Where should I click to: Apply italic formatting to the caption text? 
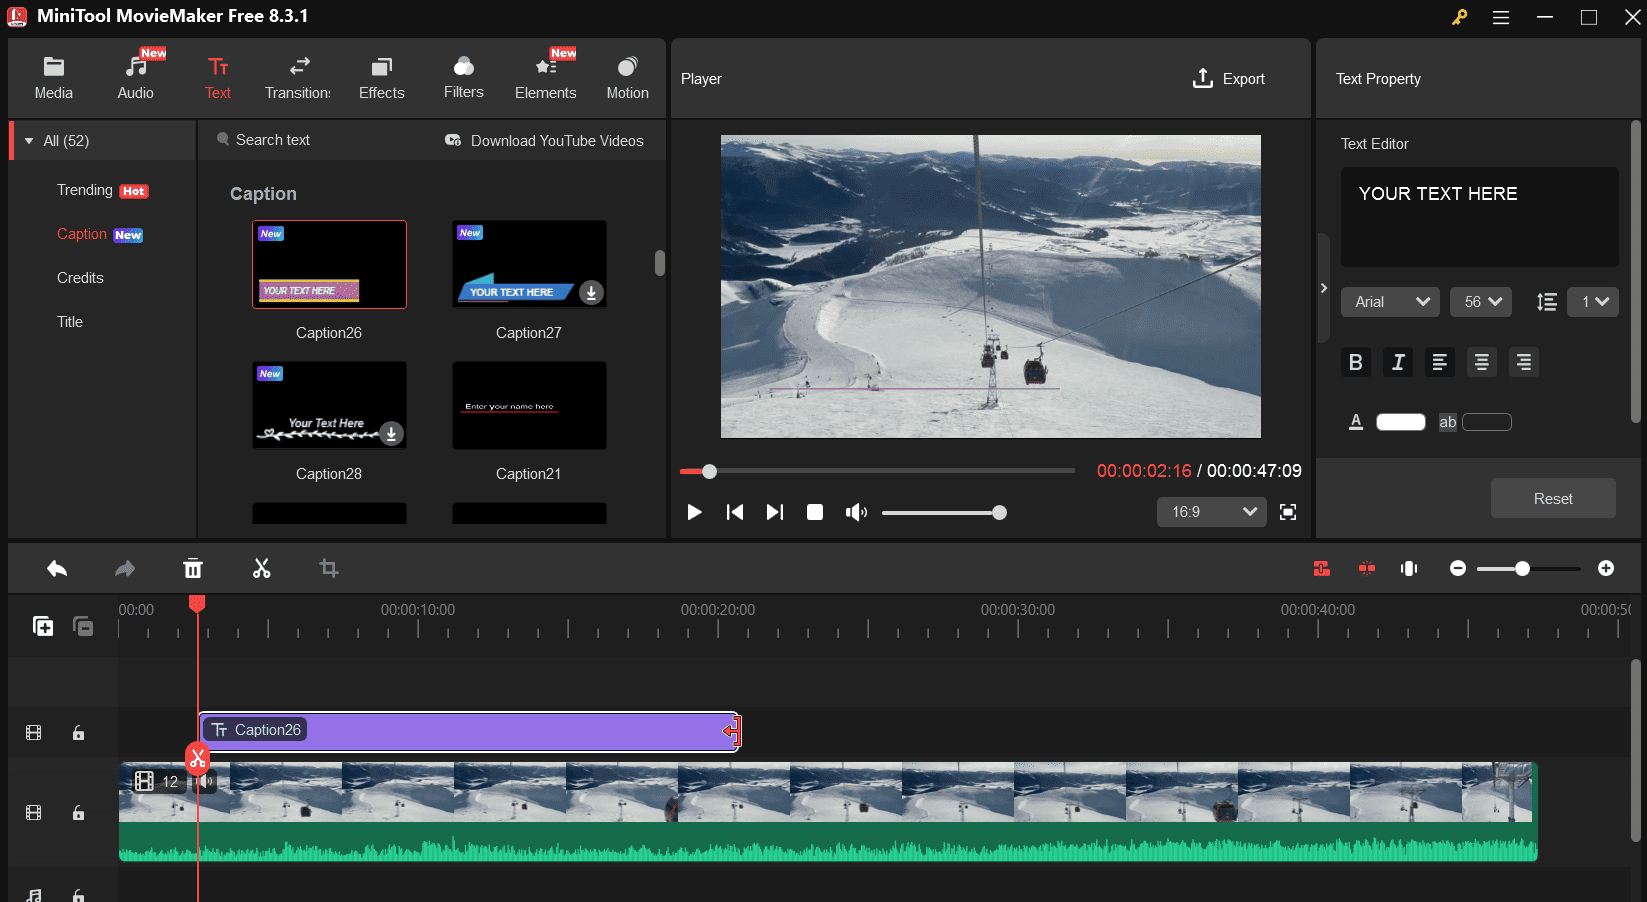[1397, 362]
